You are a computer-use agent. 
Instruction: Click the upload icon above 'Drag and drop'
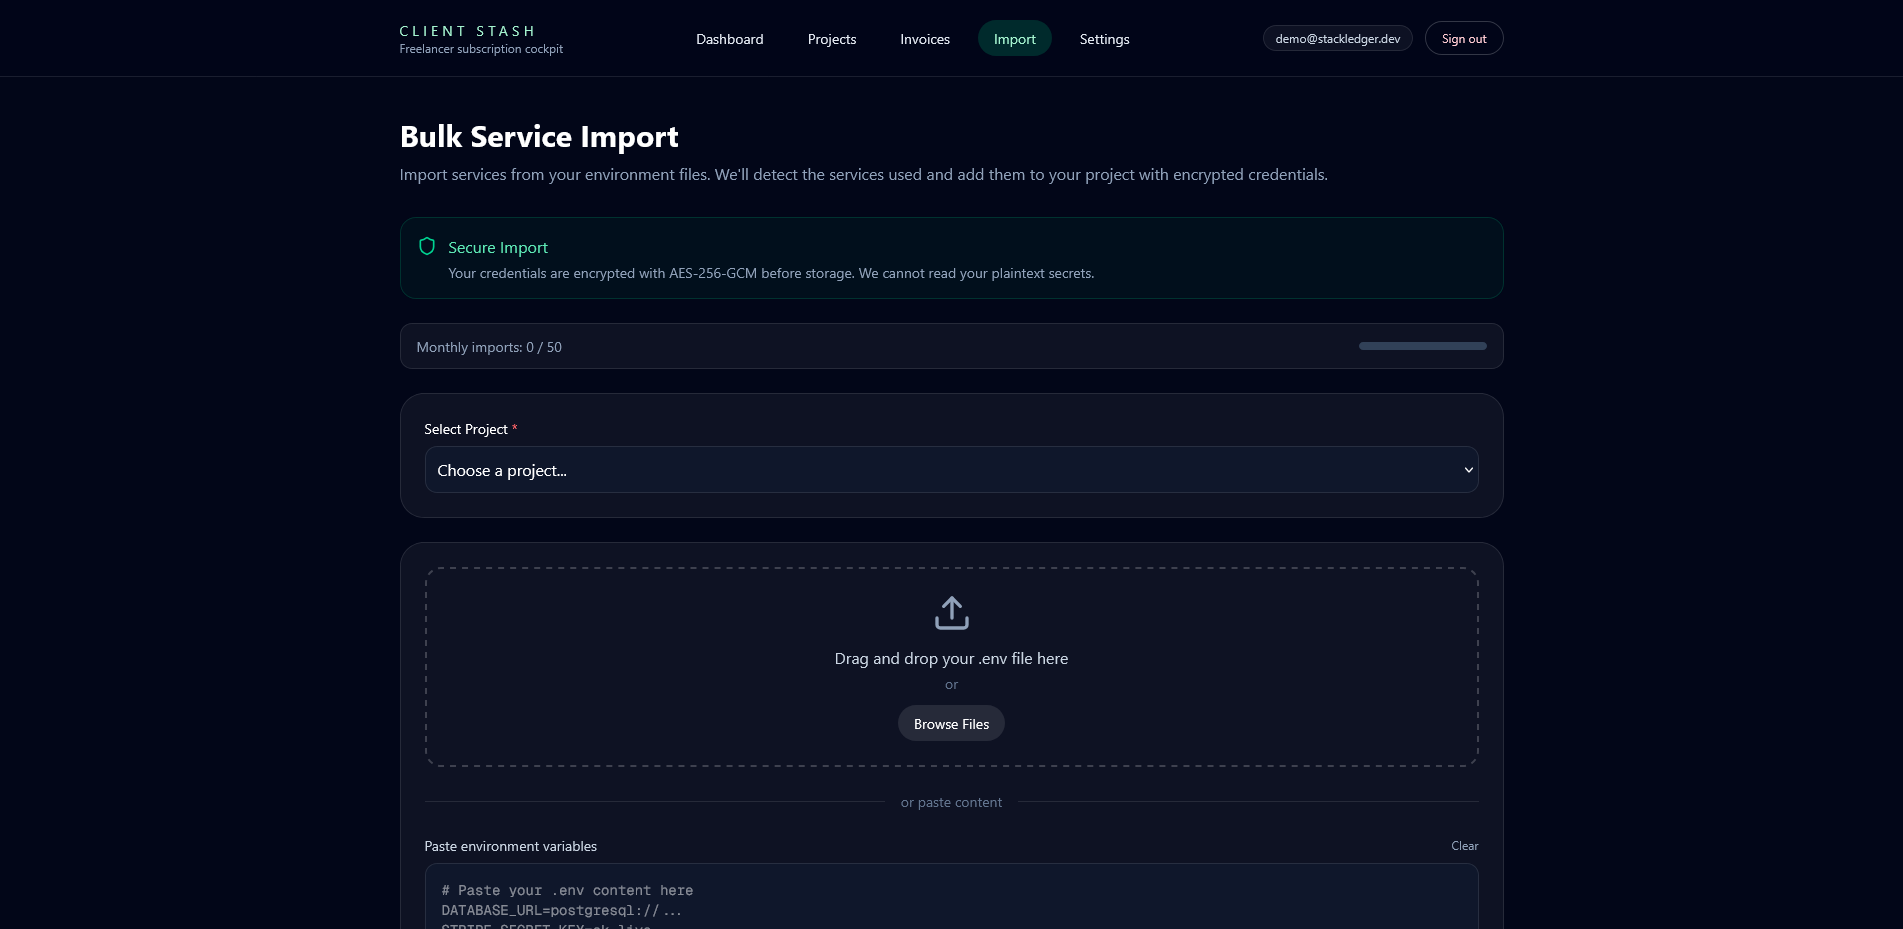click(951, 612)
